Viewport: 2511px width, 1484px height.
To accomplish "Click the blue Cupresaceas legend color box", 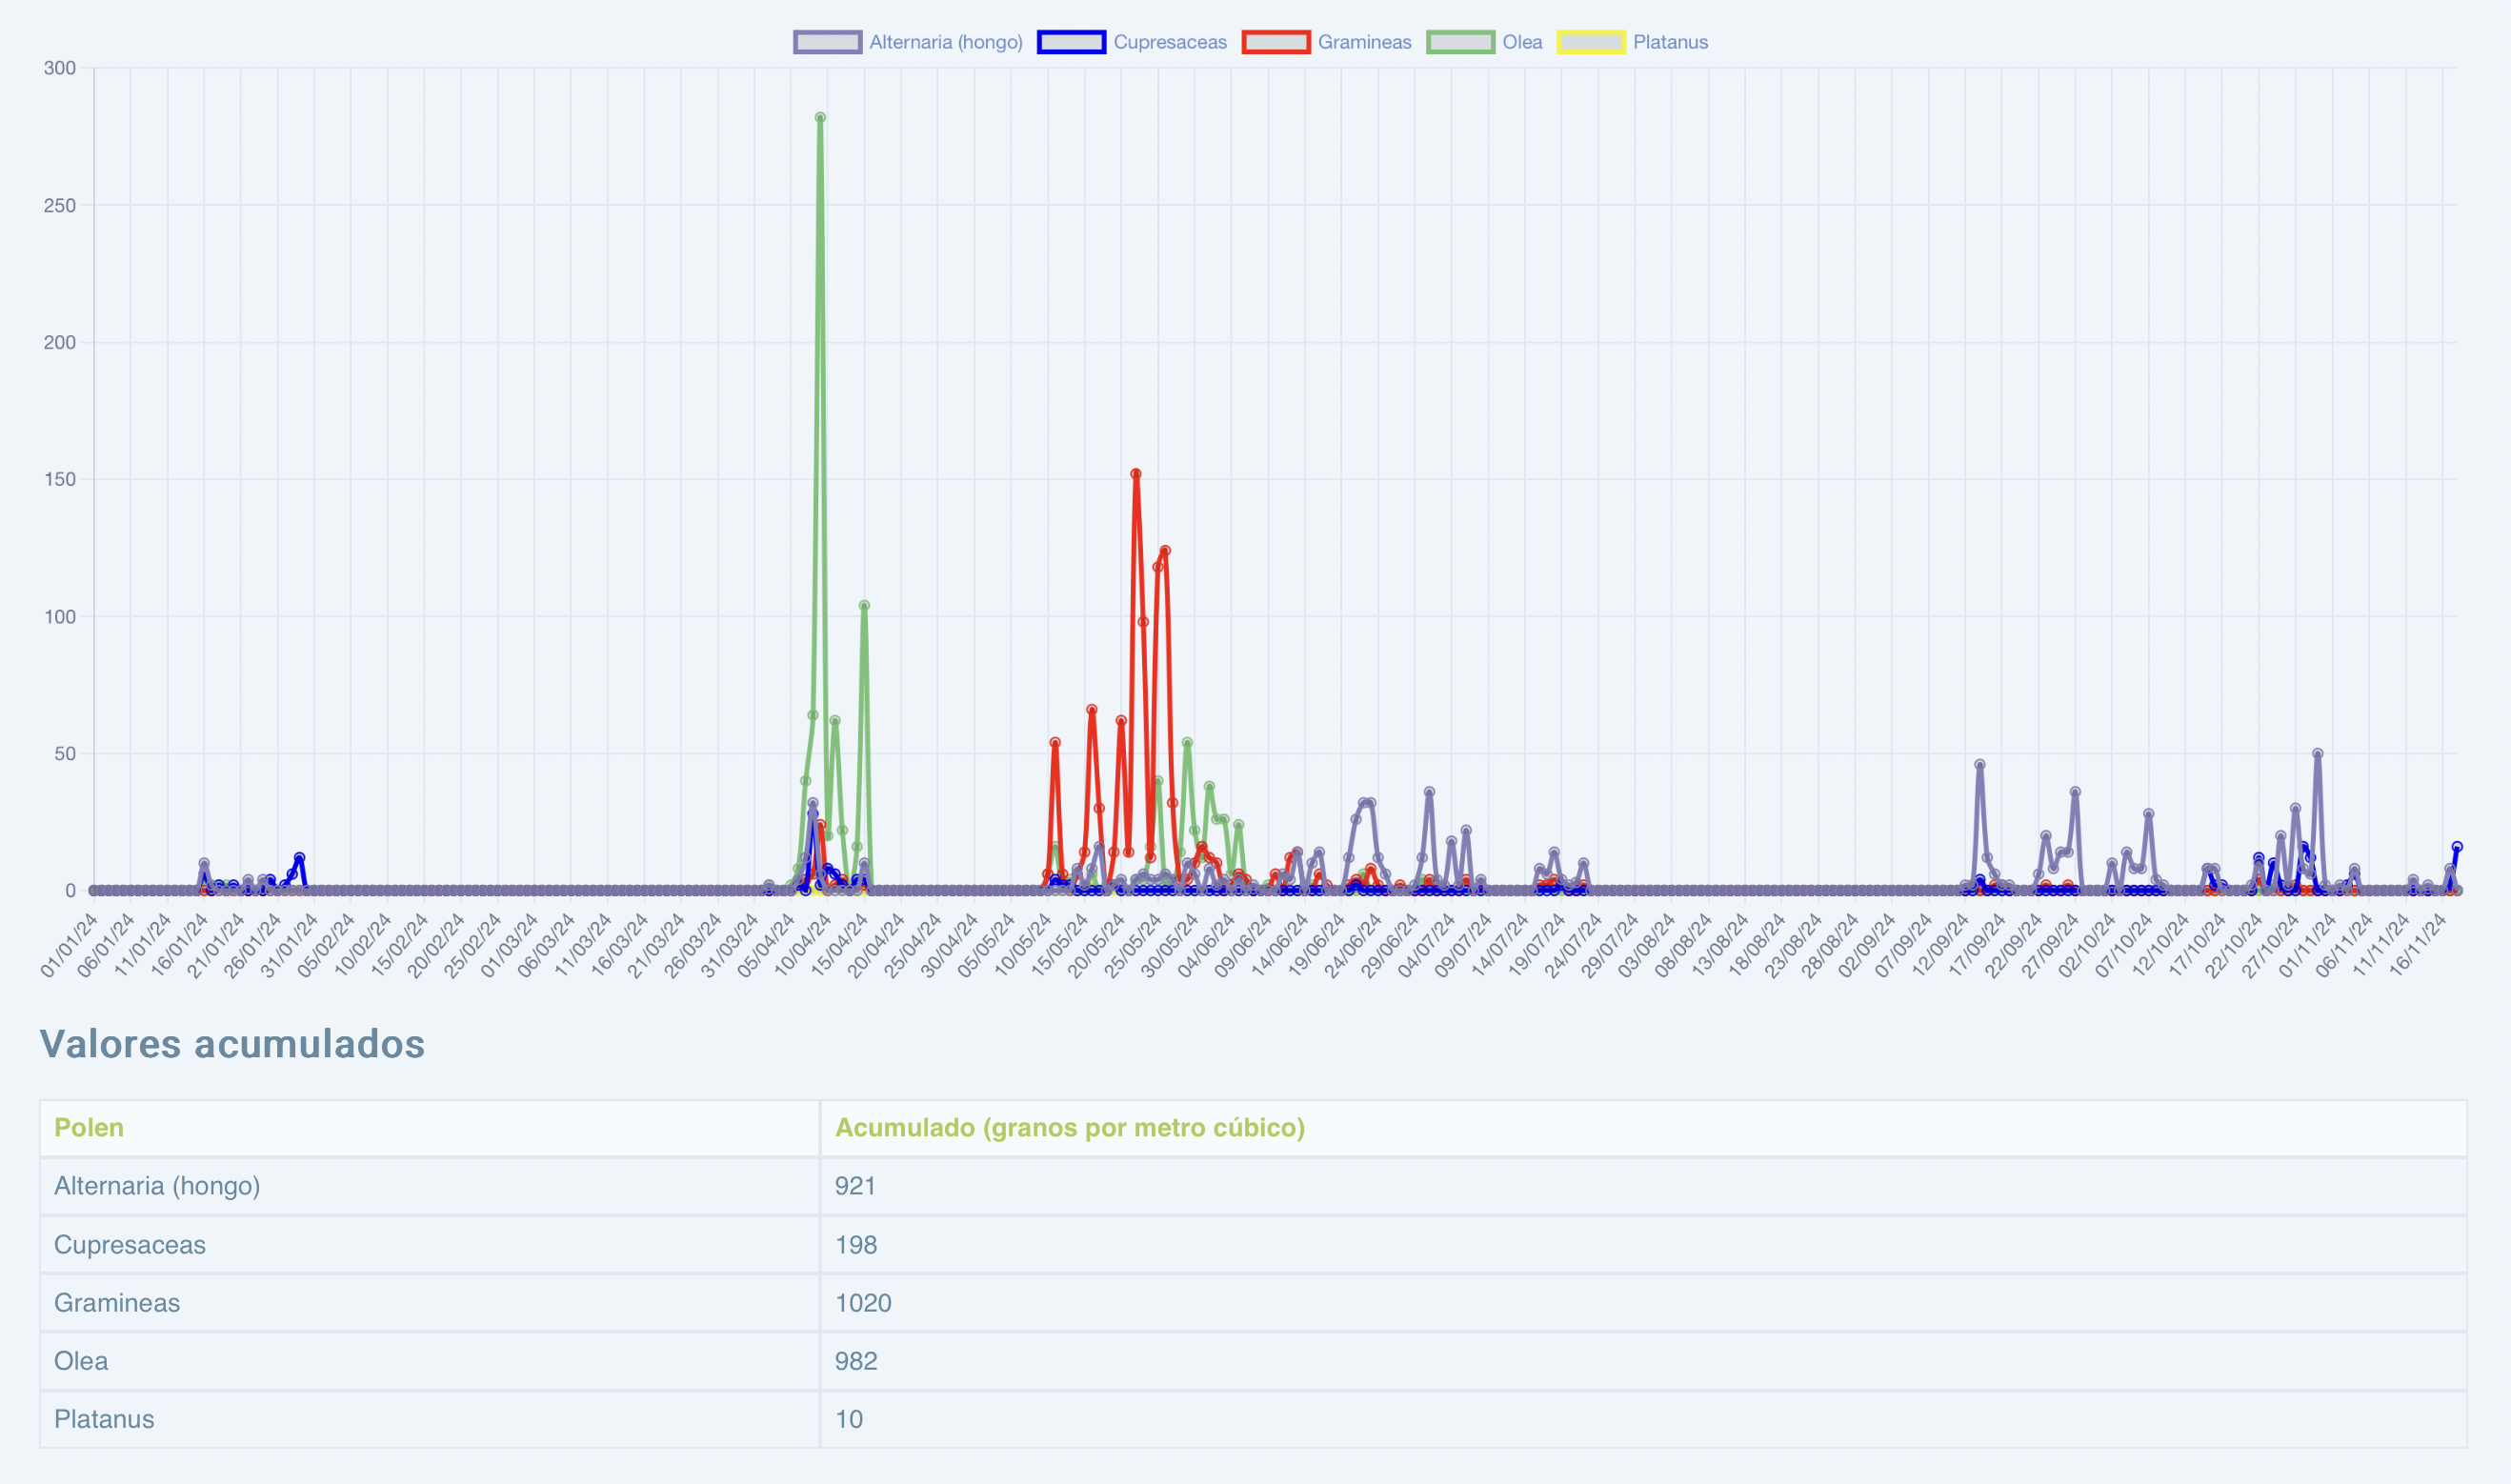I will 1071,42.
